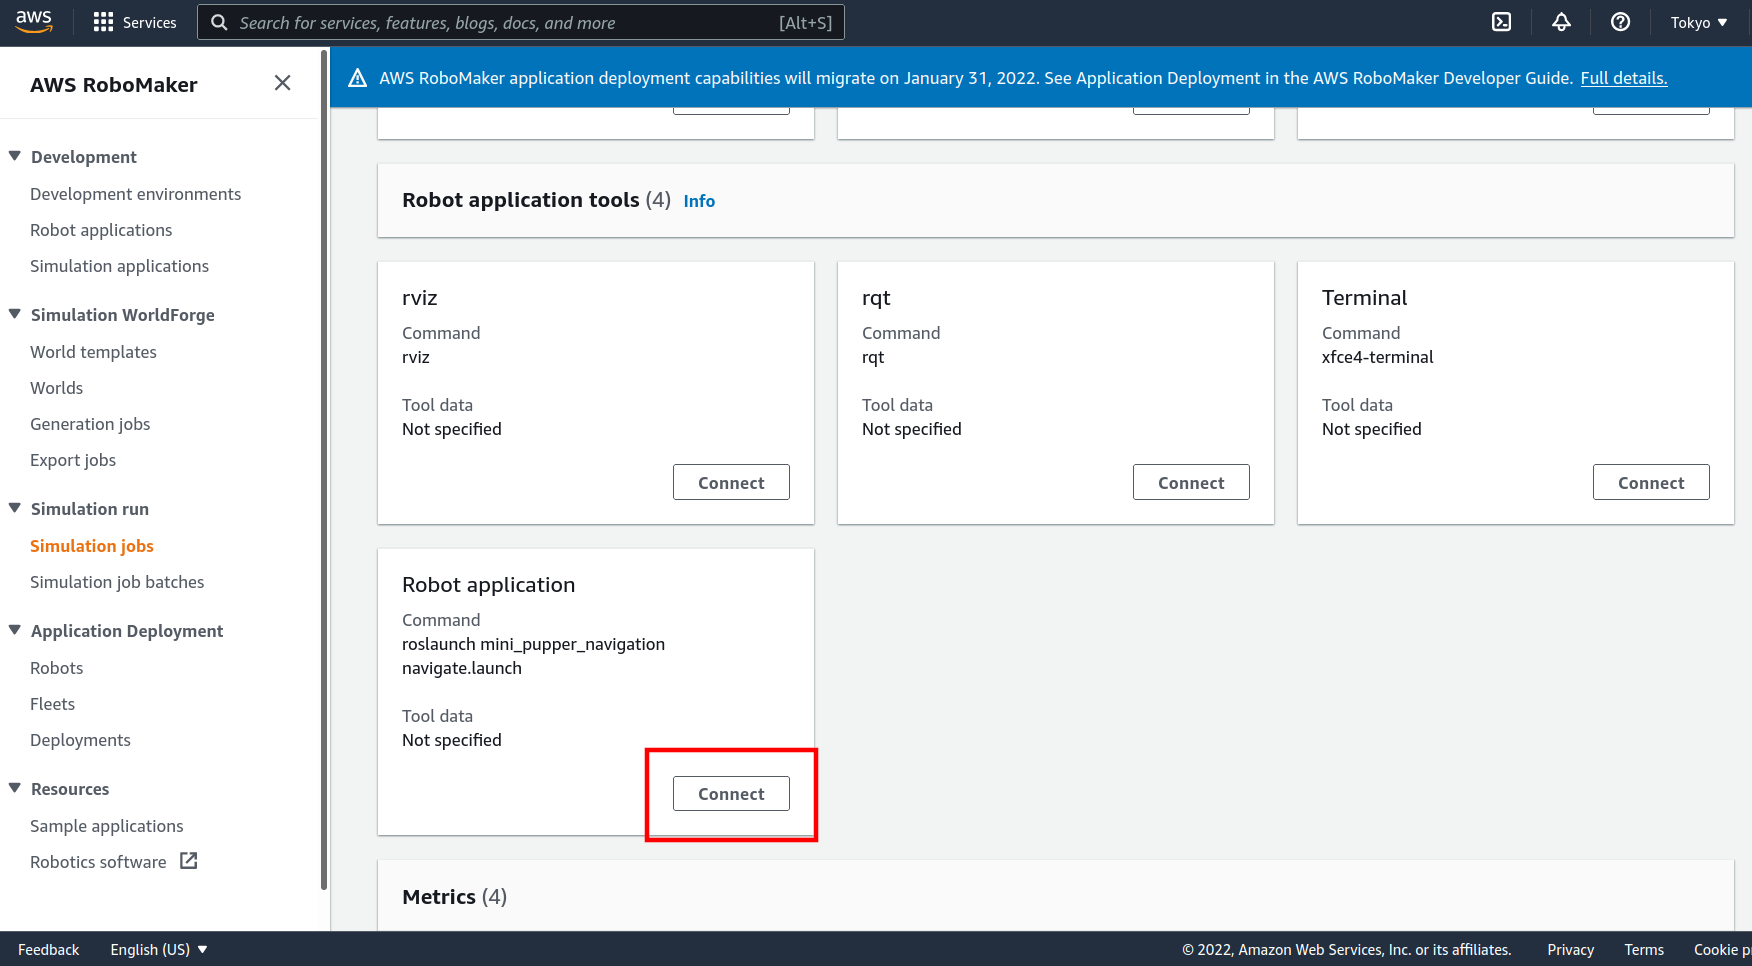Click the search magnifier icon

[219, 22]
